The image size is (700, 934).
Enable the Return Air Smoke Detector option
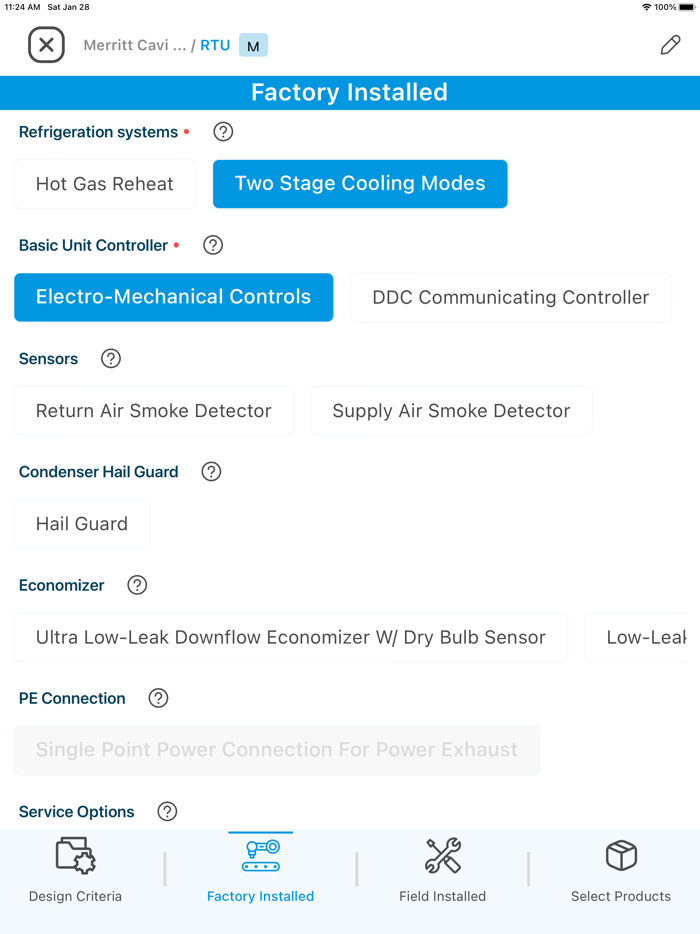153,410
